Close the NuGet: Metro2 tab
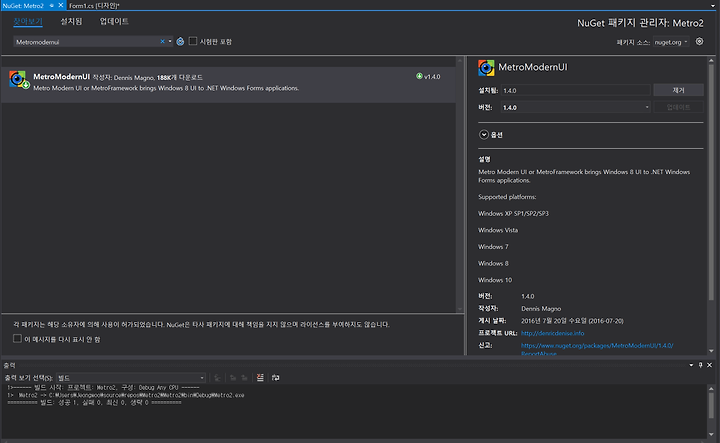Image resolution: width=720 pixels, height=443 pixels. pyautogui.click(x=61, y=6)
